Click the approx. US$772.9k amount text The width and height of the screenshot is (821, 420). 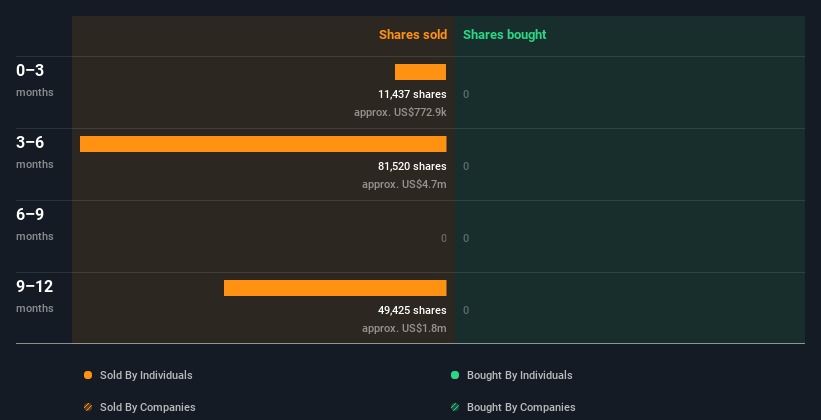tap(400, 112)
